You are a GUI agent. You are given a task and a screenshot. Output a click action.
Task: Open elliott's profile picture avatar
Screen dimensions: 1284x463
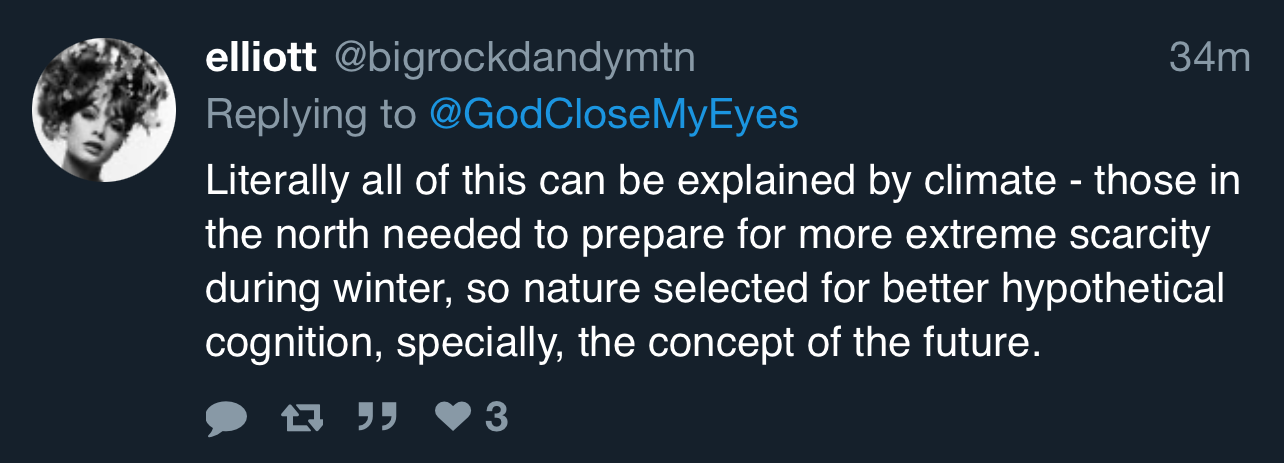tap(104, 111)
